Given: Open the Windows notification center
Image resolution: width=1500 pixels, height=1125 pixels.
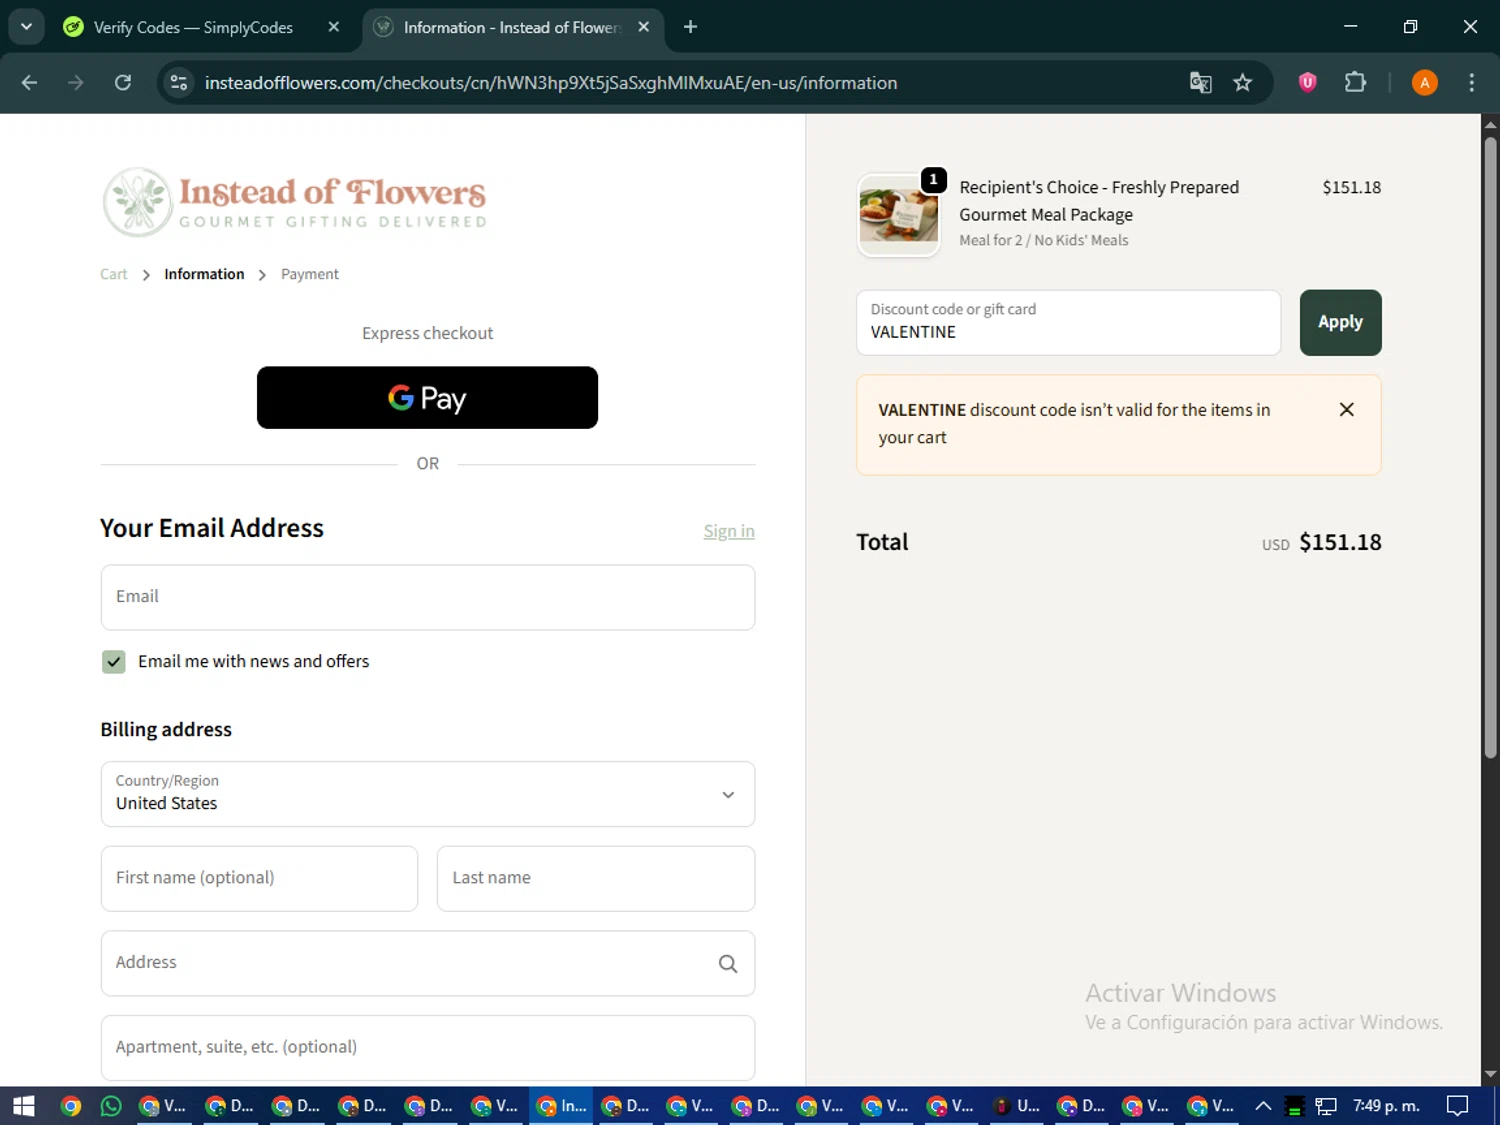Looking at the screenshot, I should point(1458,1106).
